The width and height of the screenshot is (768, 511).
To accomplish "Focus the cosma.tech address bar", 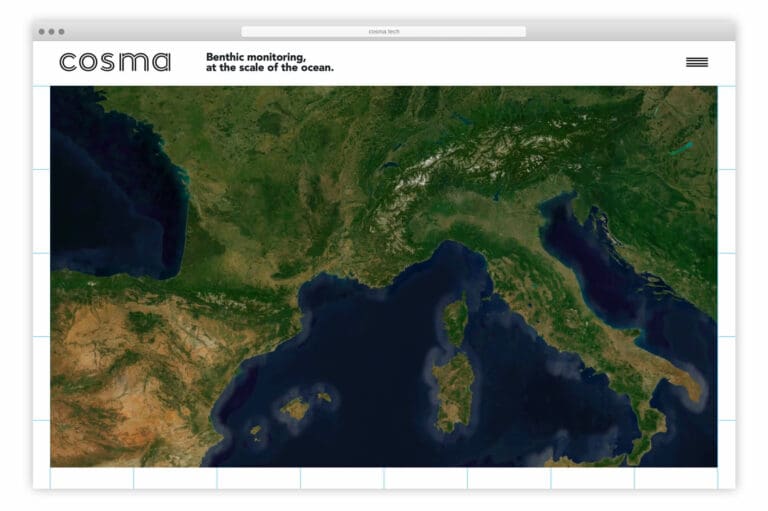I will pos(383,32).
